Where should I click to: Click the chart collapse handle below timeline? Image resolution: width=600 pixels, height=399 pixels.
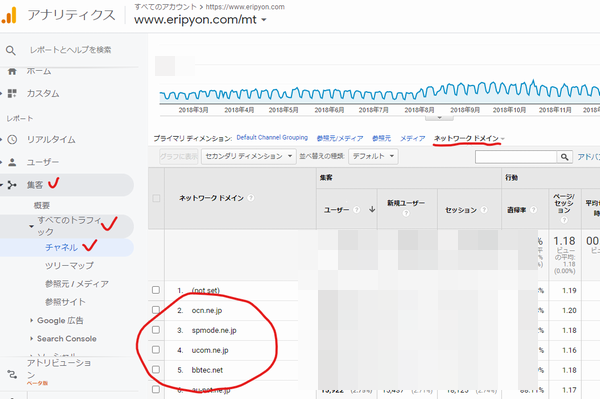click(439, 117)
